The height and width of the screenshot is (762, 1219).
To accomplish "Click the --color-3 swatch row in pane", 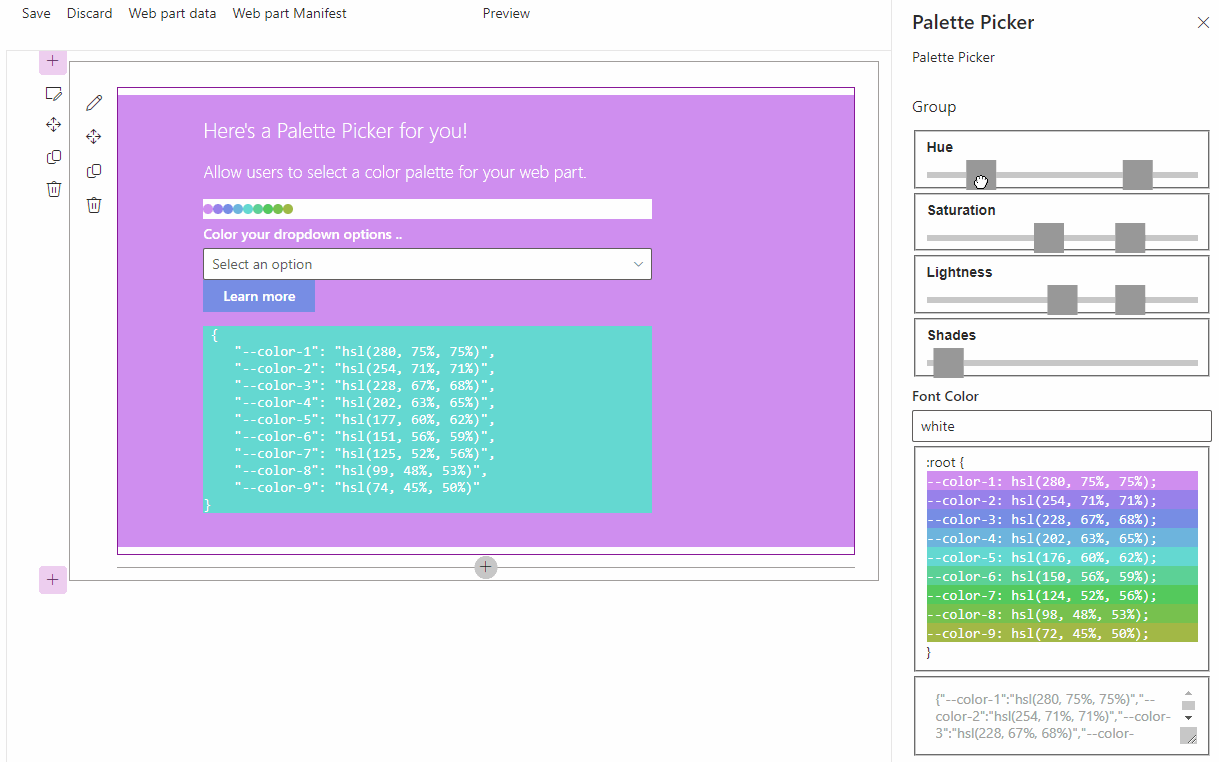I will (x=1062, y=519).
